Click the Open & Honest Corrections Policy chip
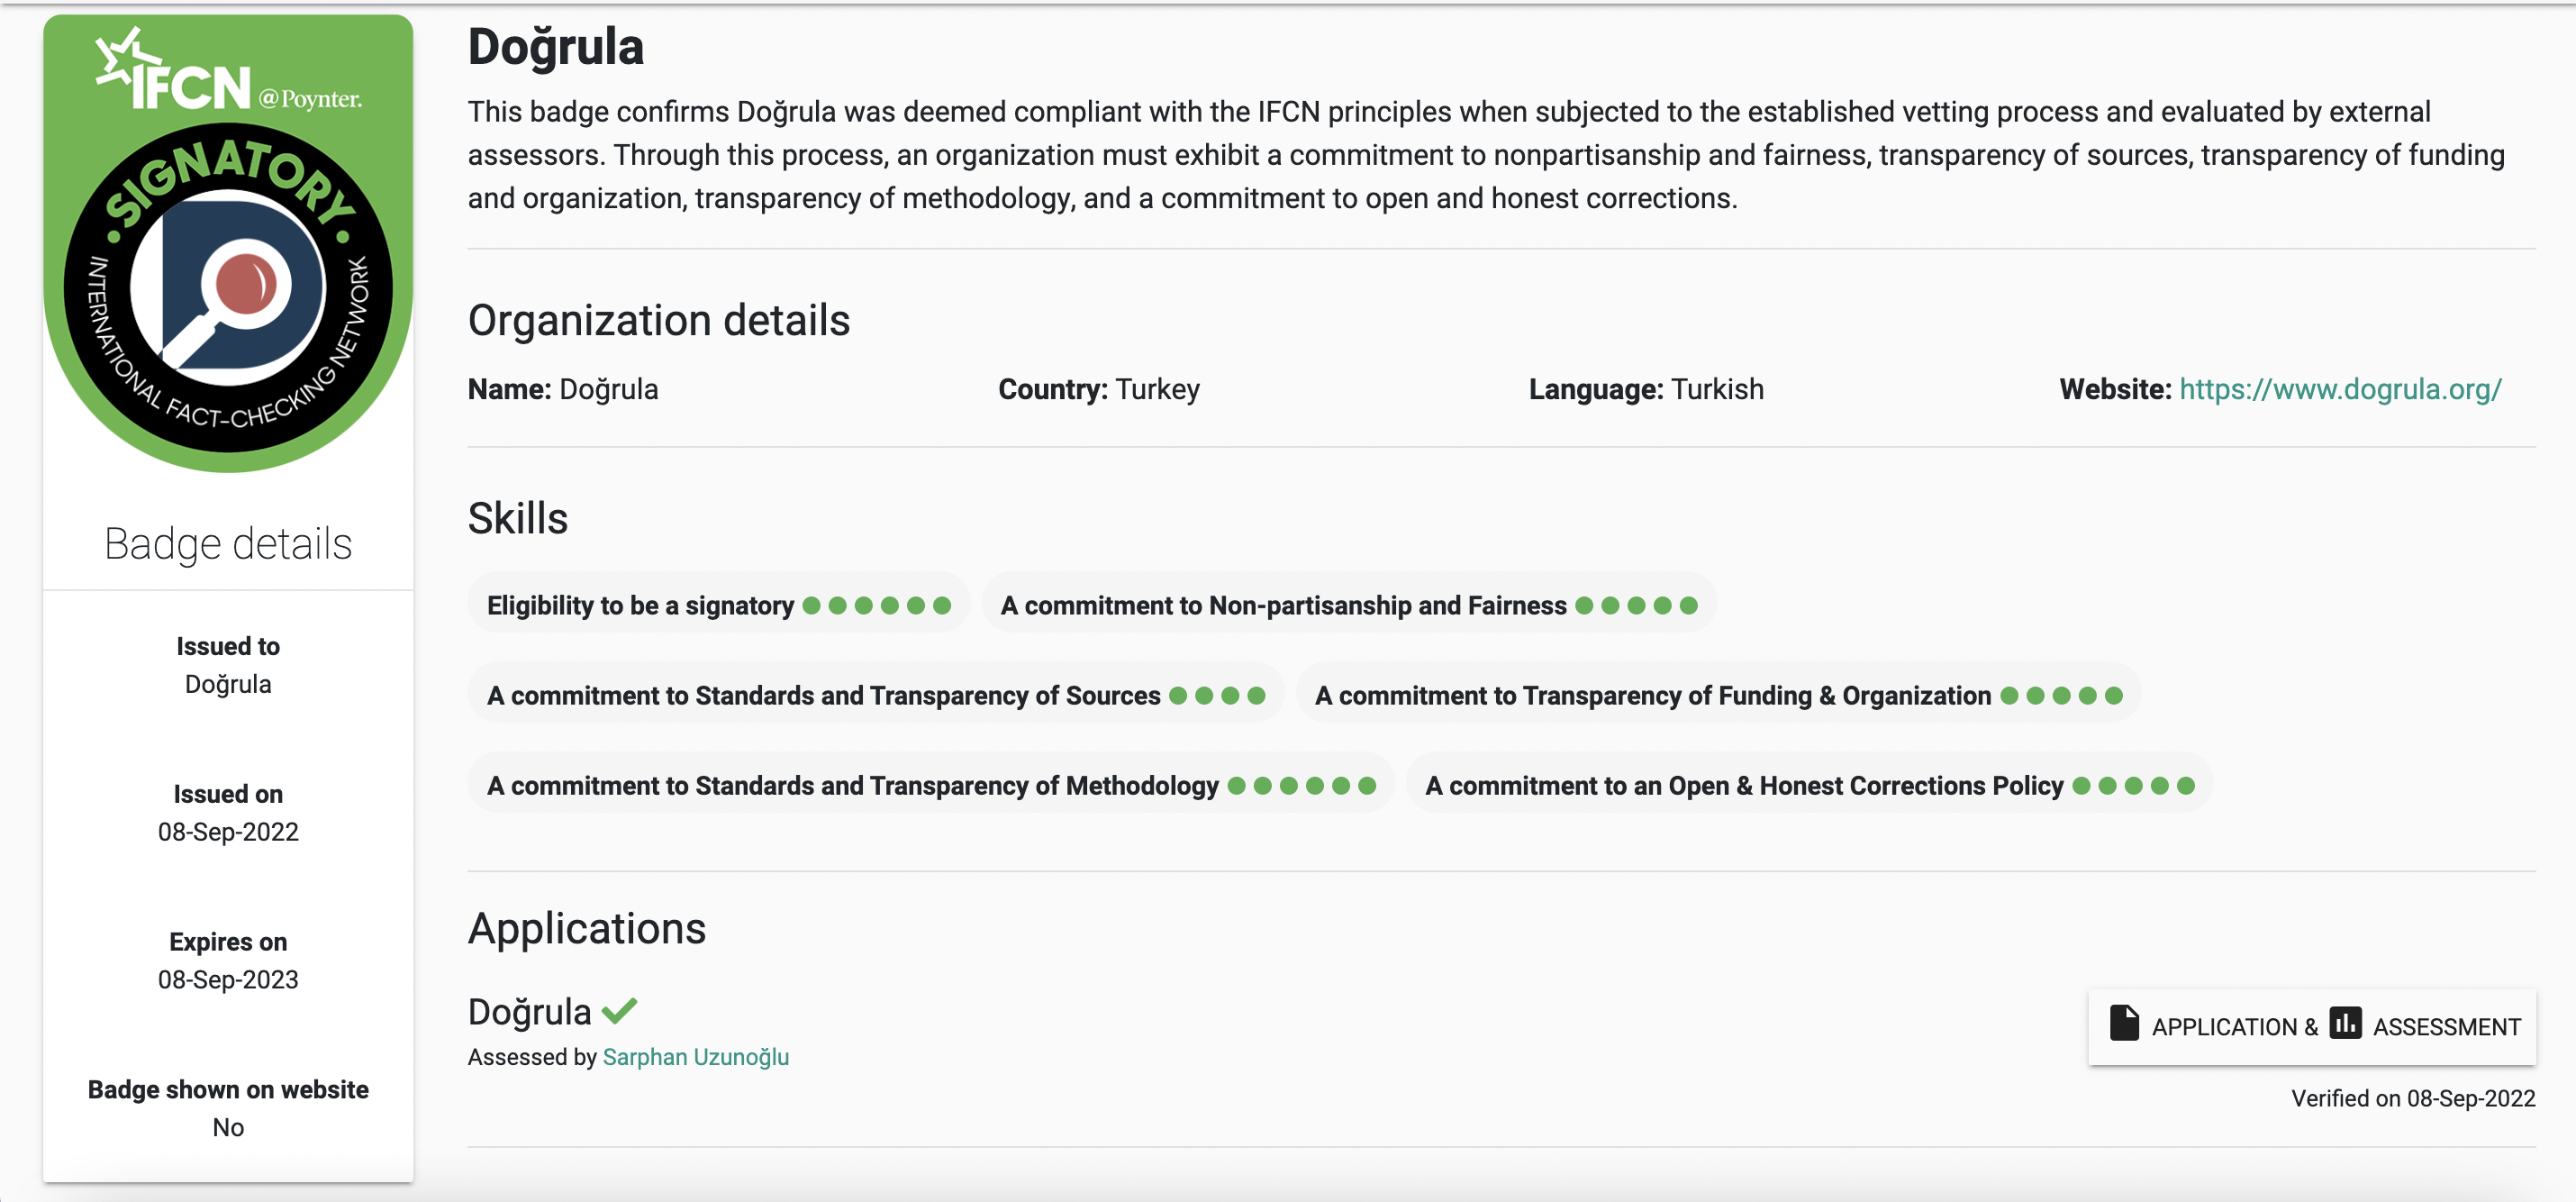2576x1202 pixels. (x=1808, y=785)
